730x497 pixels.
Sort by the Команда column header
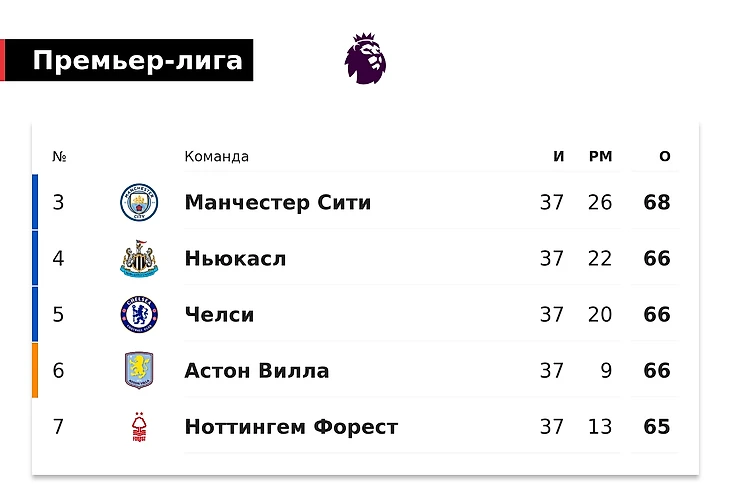[x=216, y=156]
